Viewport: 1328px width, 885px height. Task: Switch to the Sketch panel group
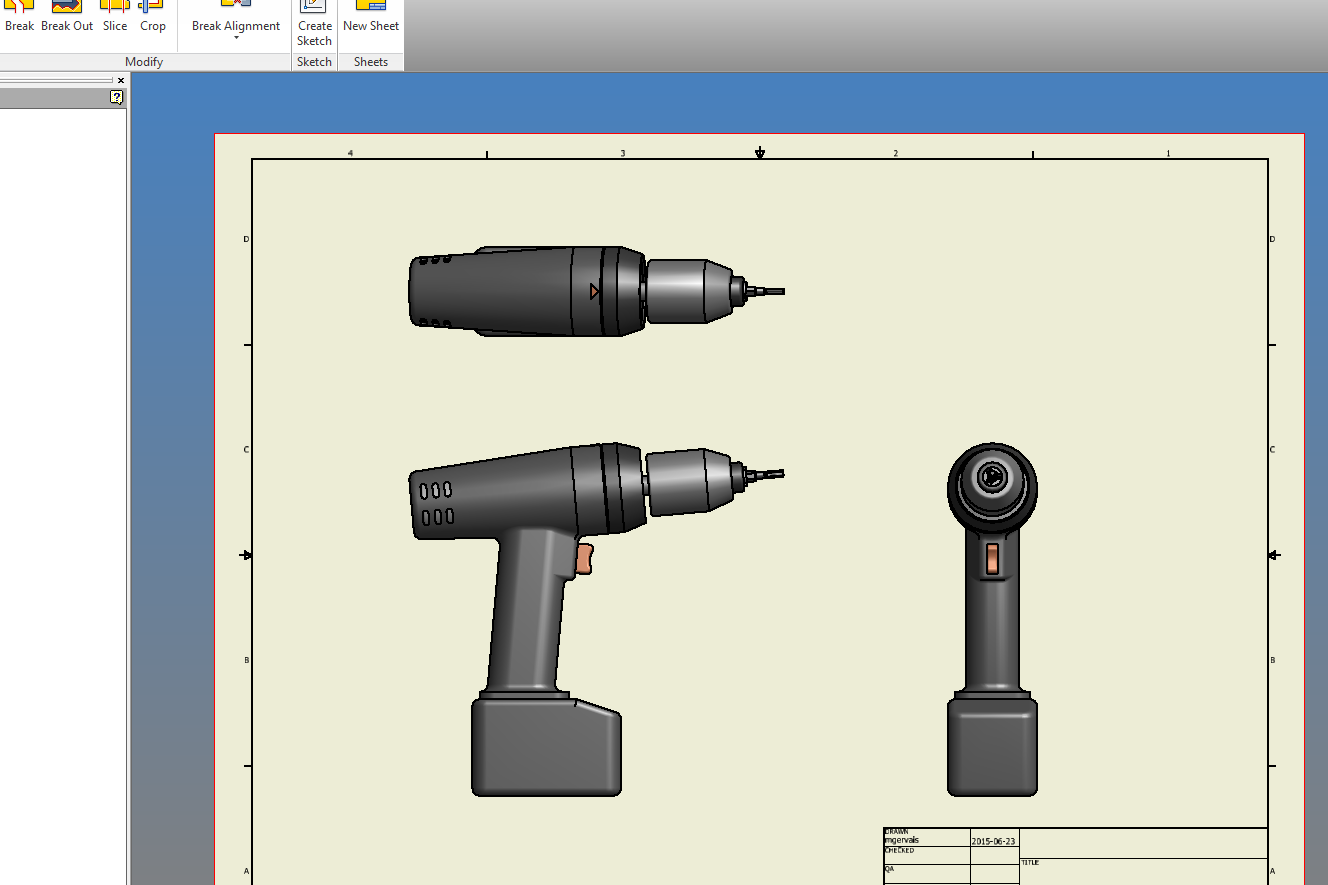tap(314, 61)
